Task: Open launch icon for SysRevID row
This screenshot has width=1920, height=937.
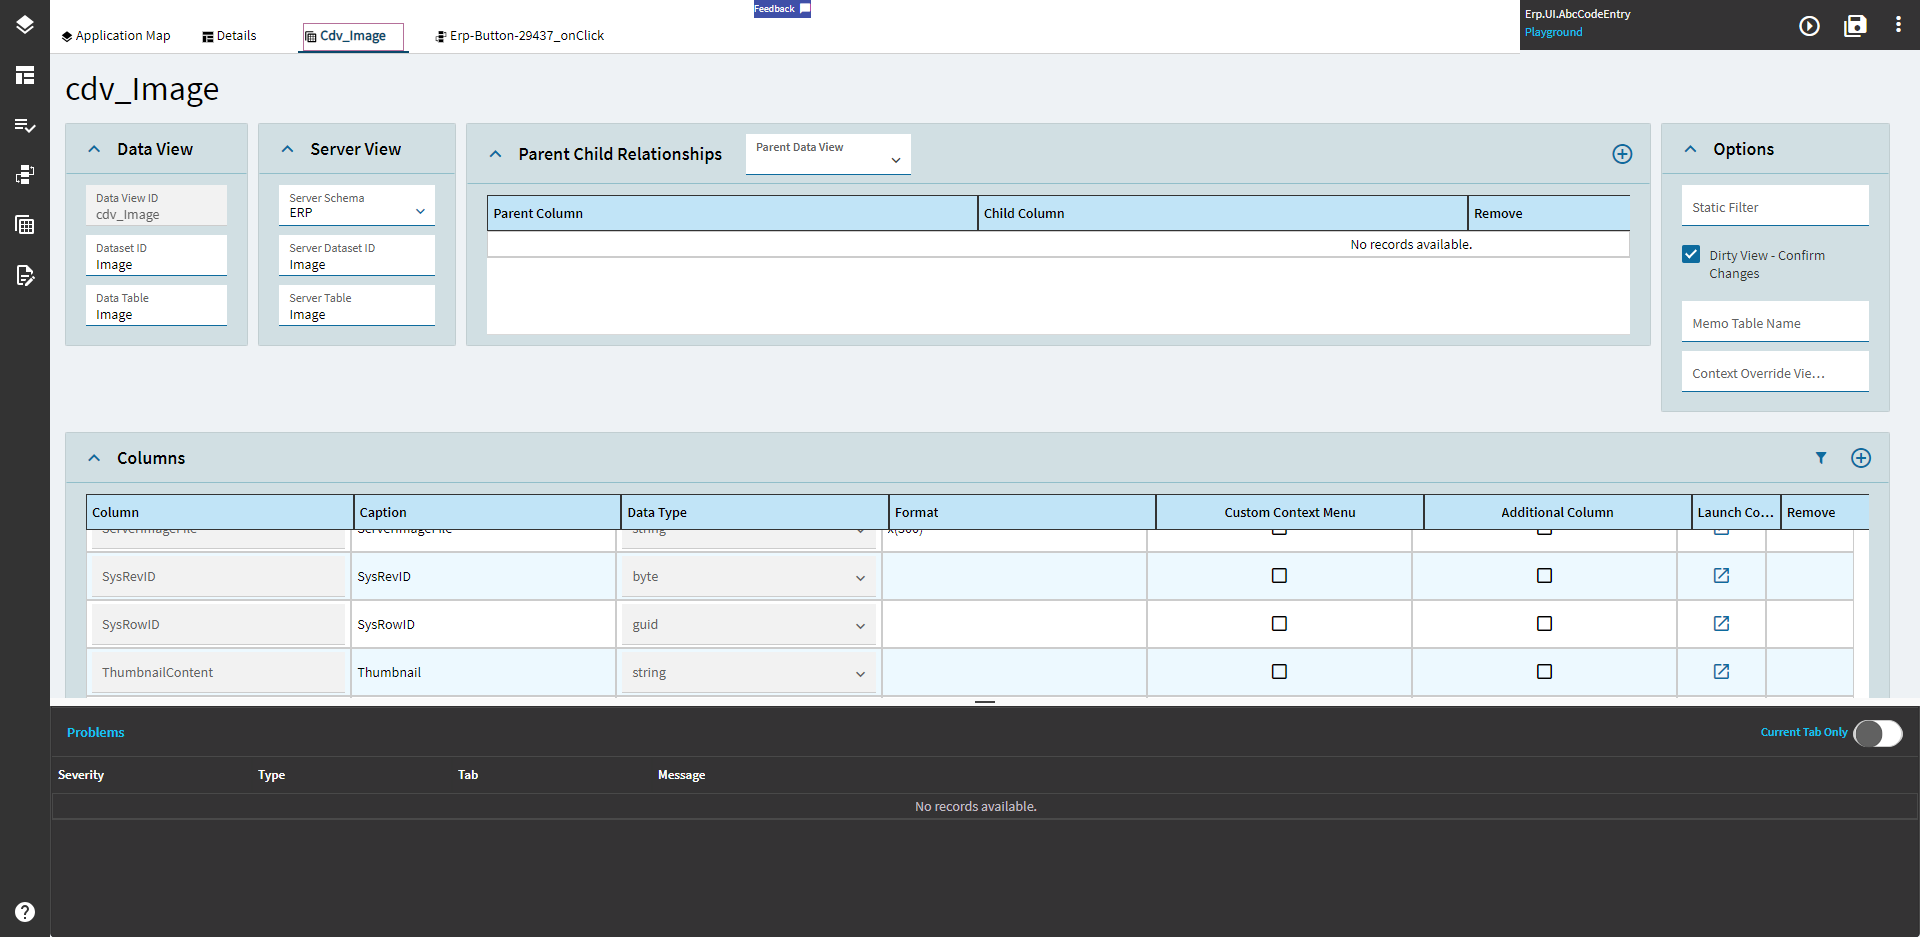Action: point(1721,576)
